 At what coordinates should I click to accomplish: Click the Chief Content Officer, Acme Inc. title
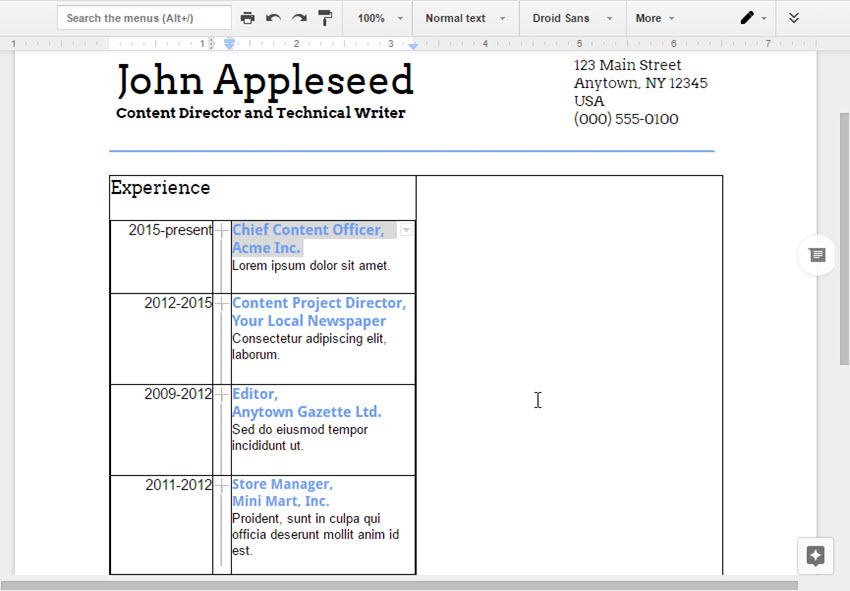pos(308,239)
